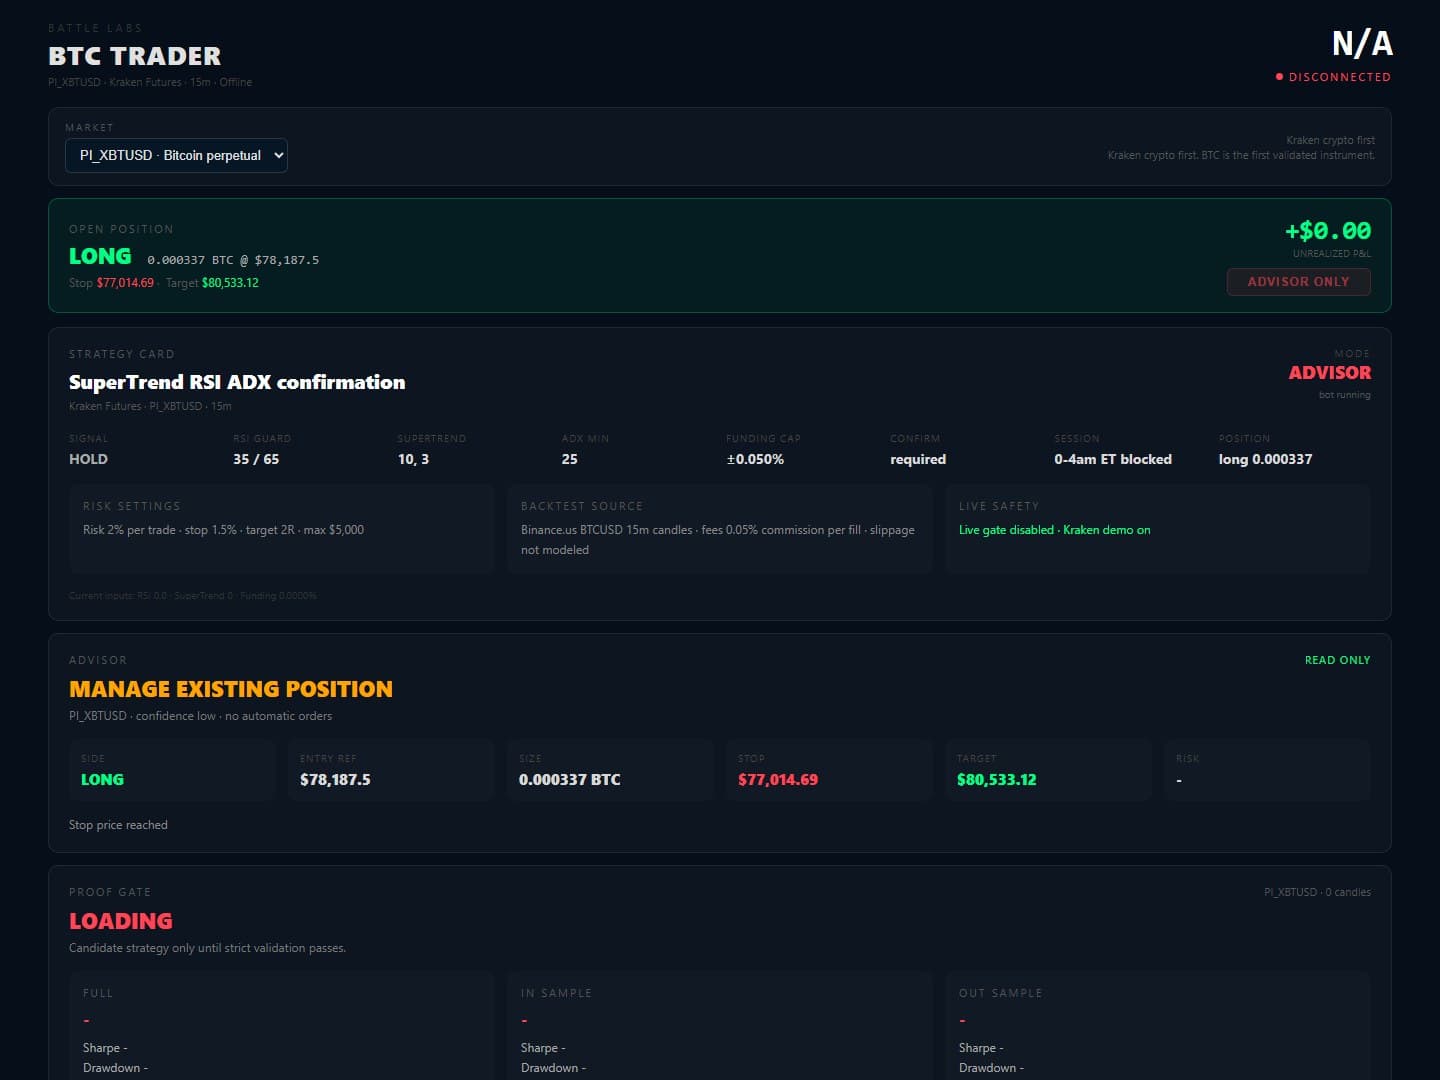
Task: Click the Size value 0.000337 BTC
Action: [x=570, y=780]
